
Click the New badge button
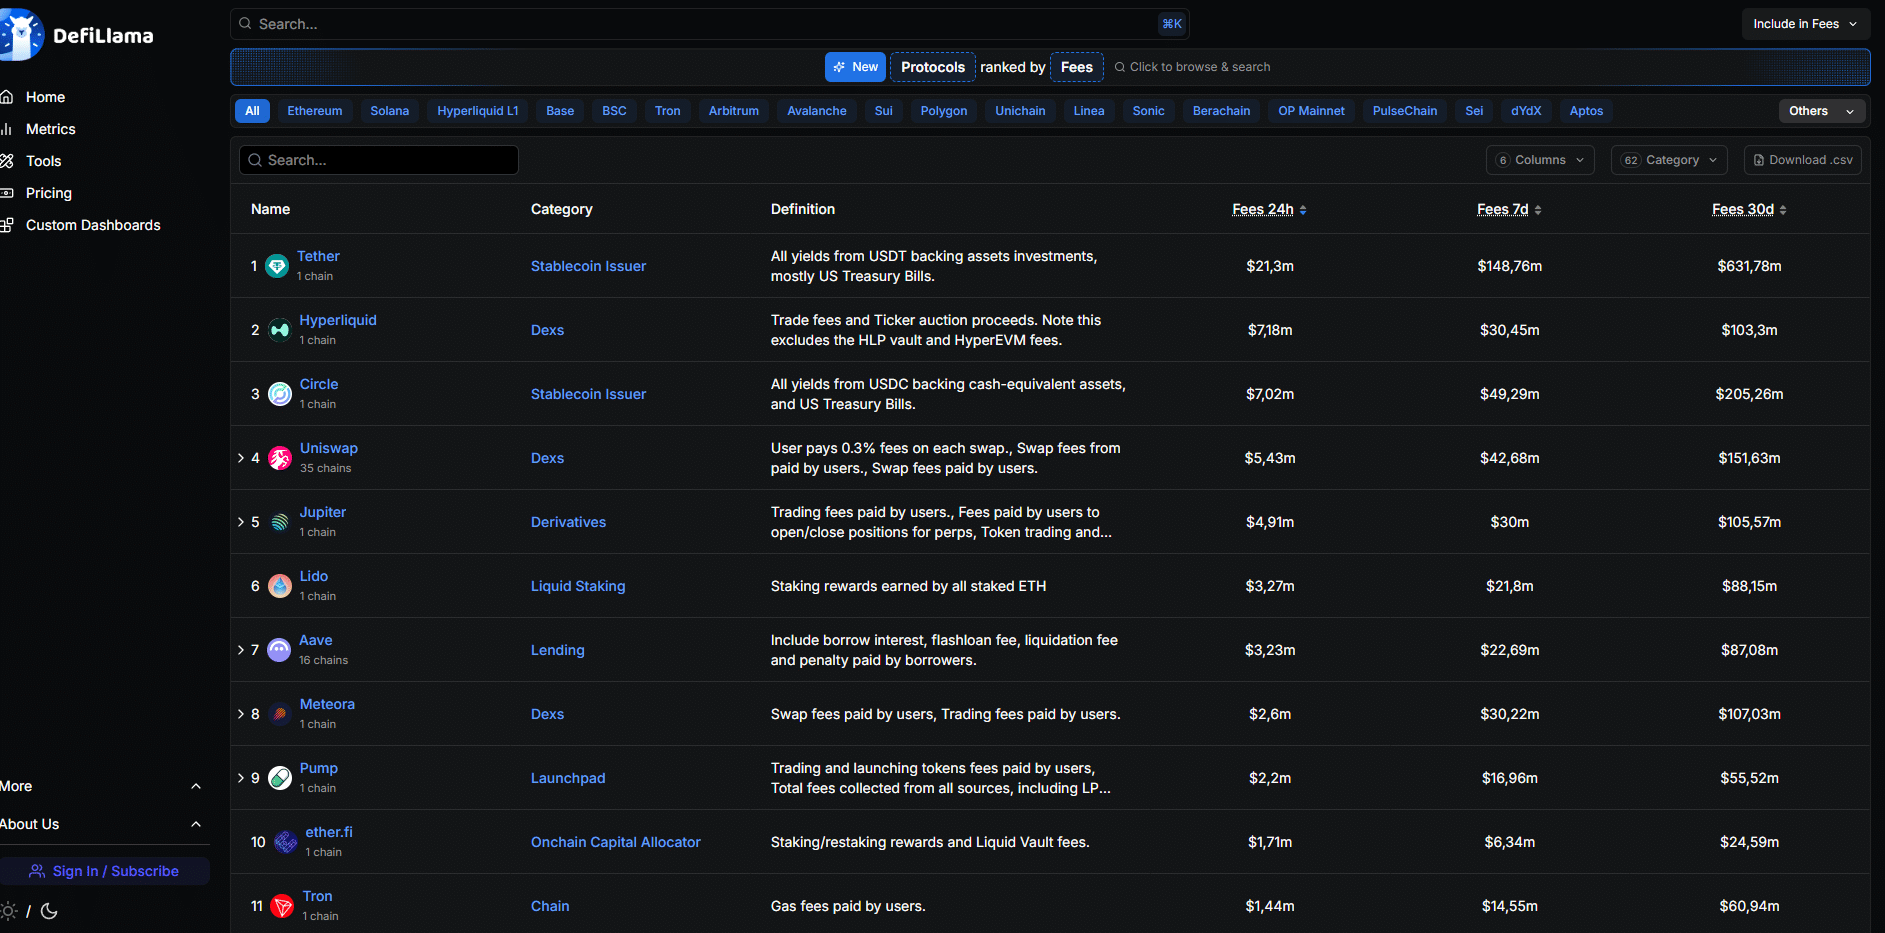[855, 67]
